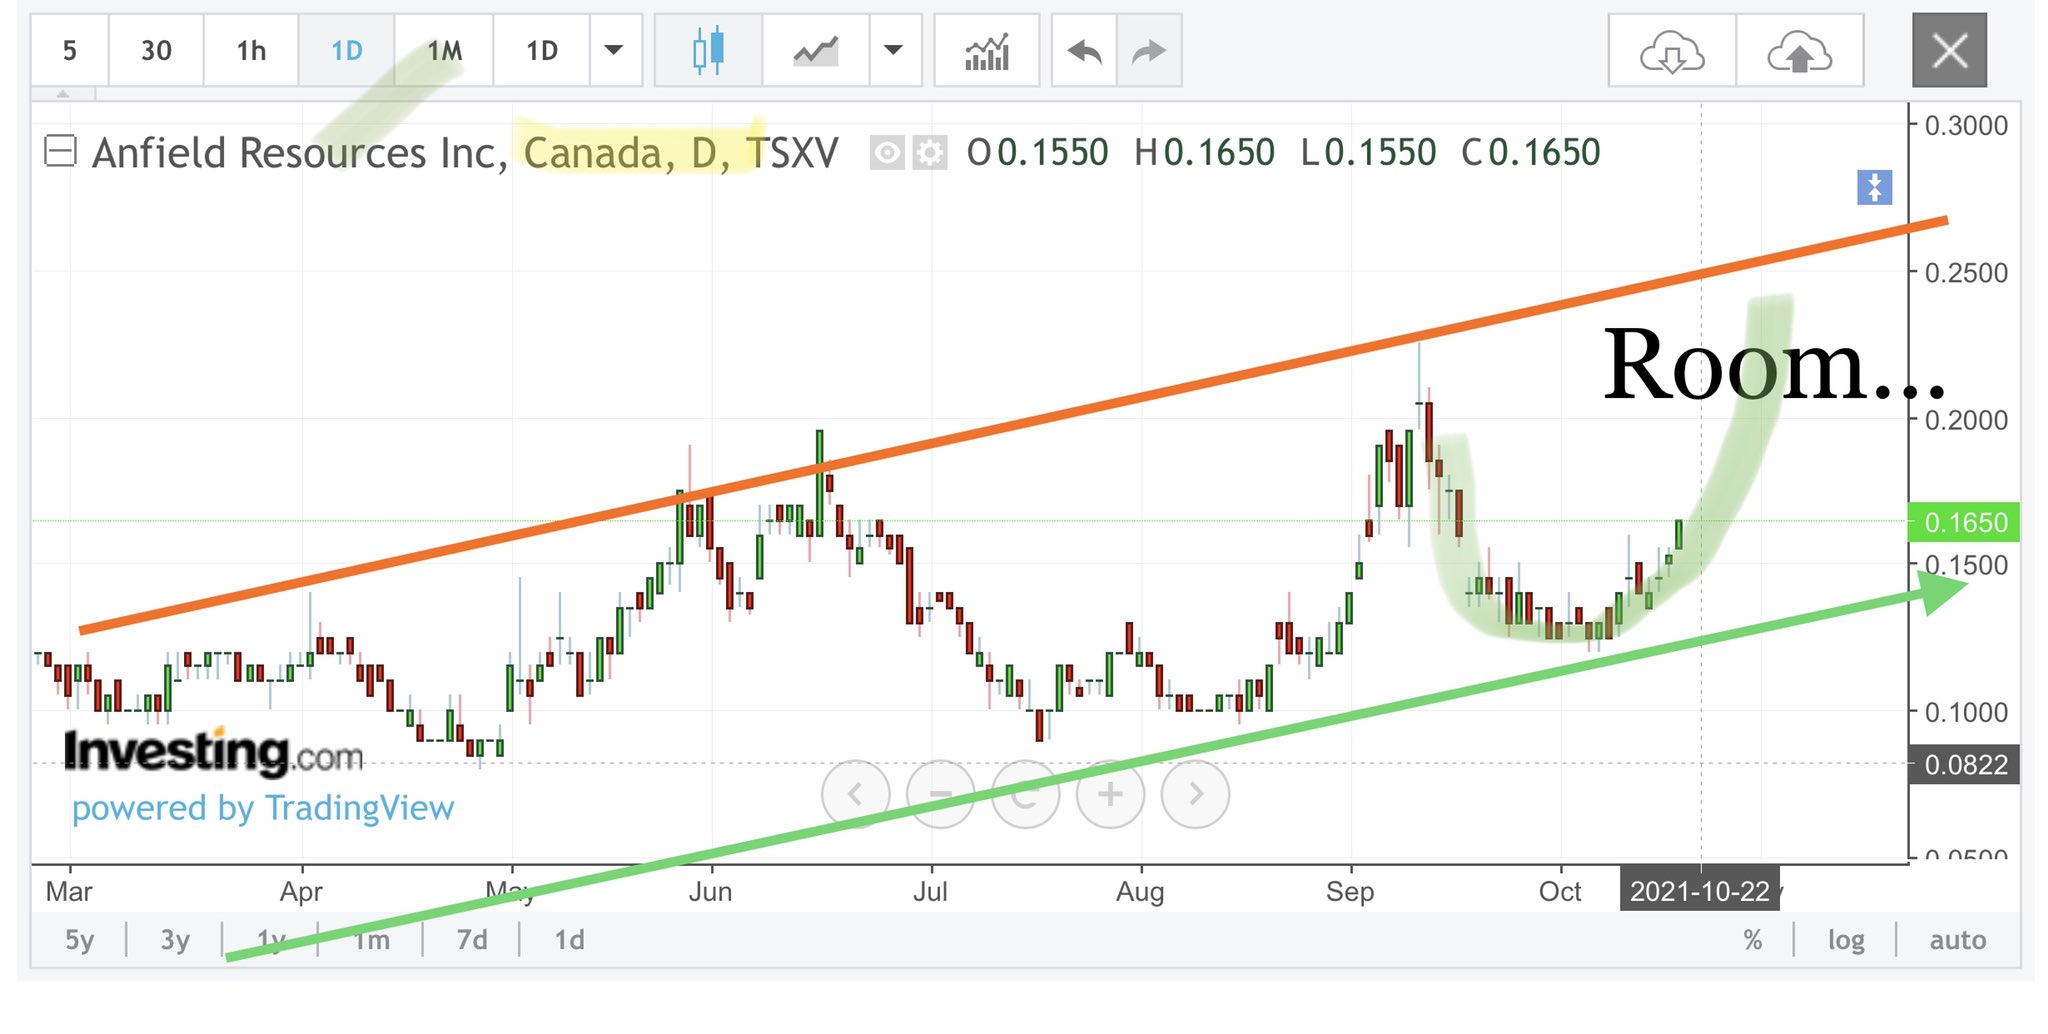The height and width of the screenshot is (1034, 2048).
Task: Select the 30 minute interval
Action: click(156, 50)
